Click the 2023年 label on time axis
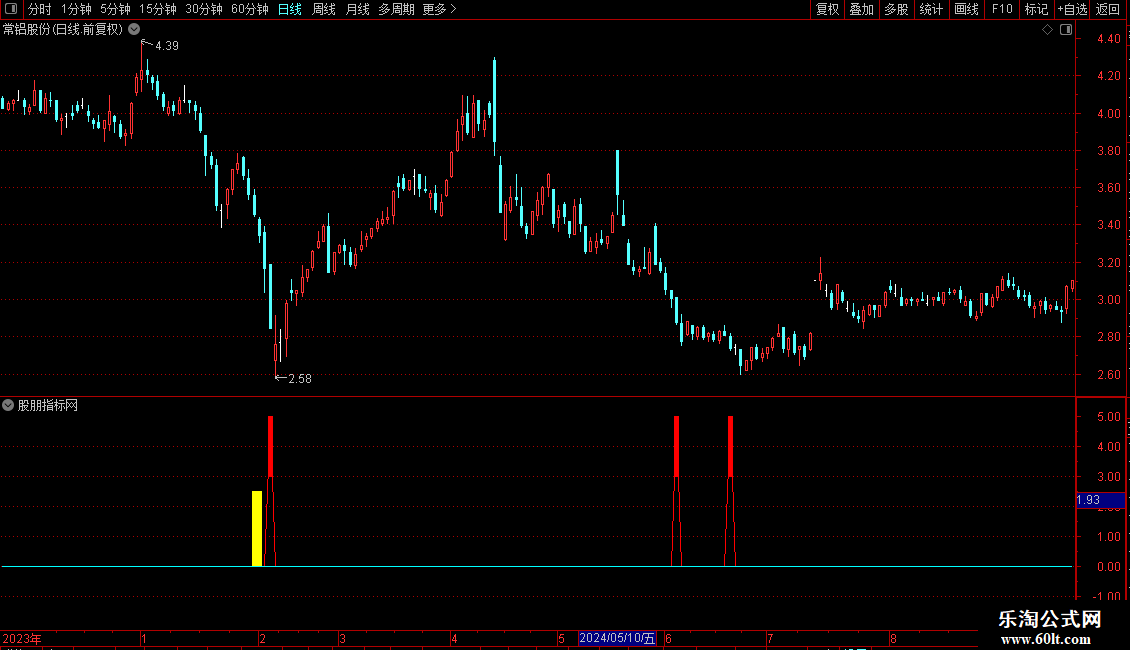1130x650 pixels. [x=22, y=638]
